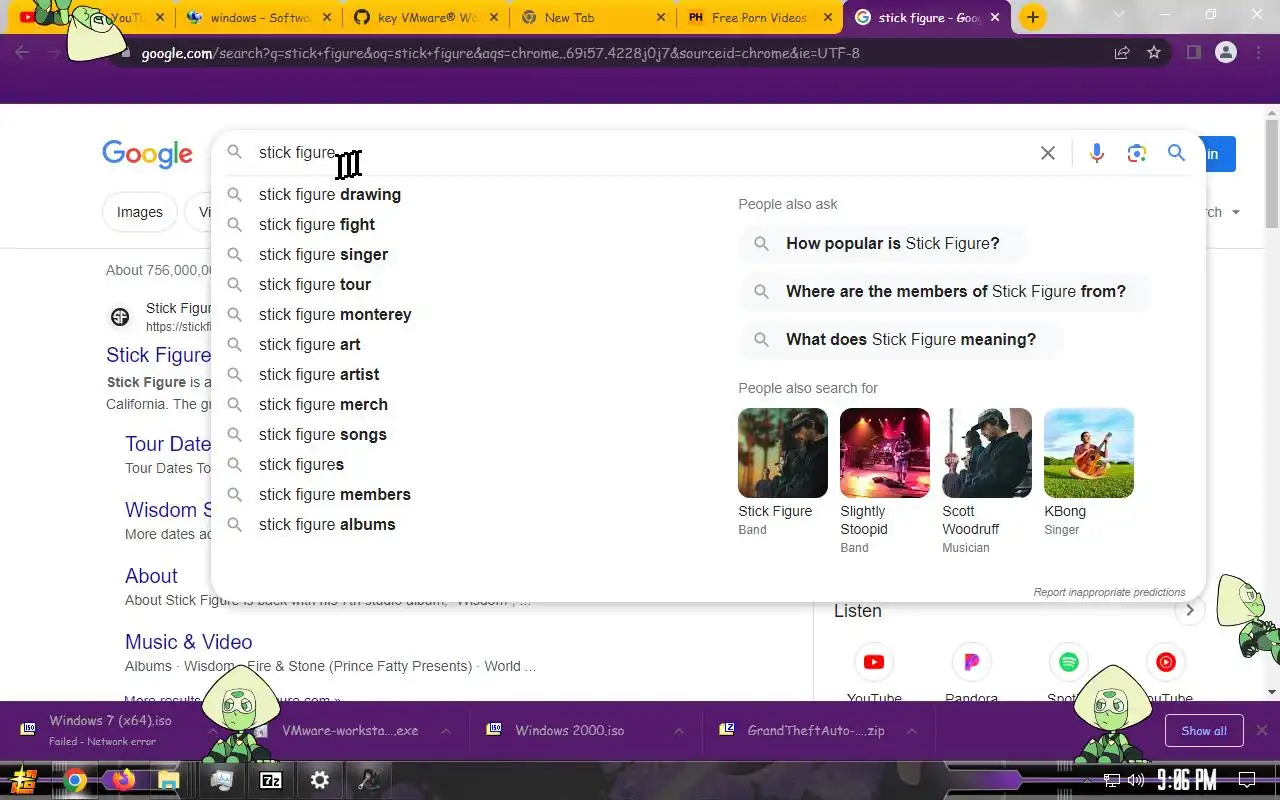
Task: Choose suggestion stick figure singer
Action: [323, 254]
